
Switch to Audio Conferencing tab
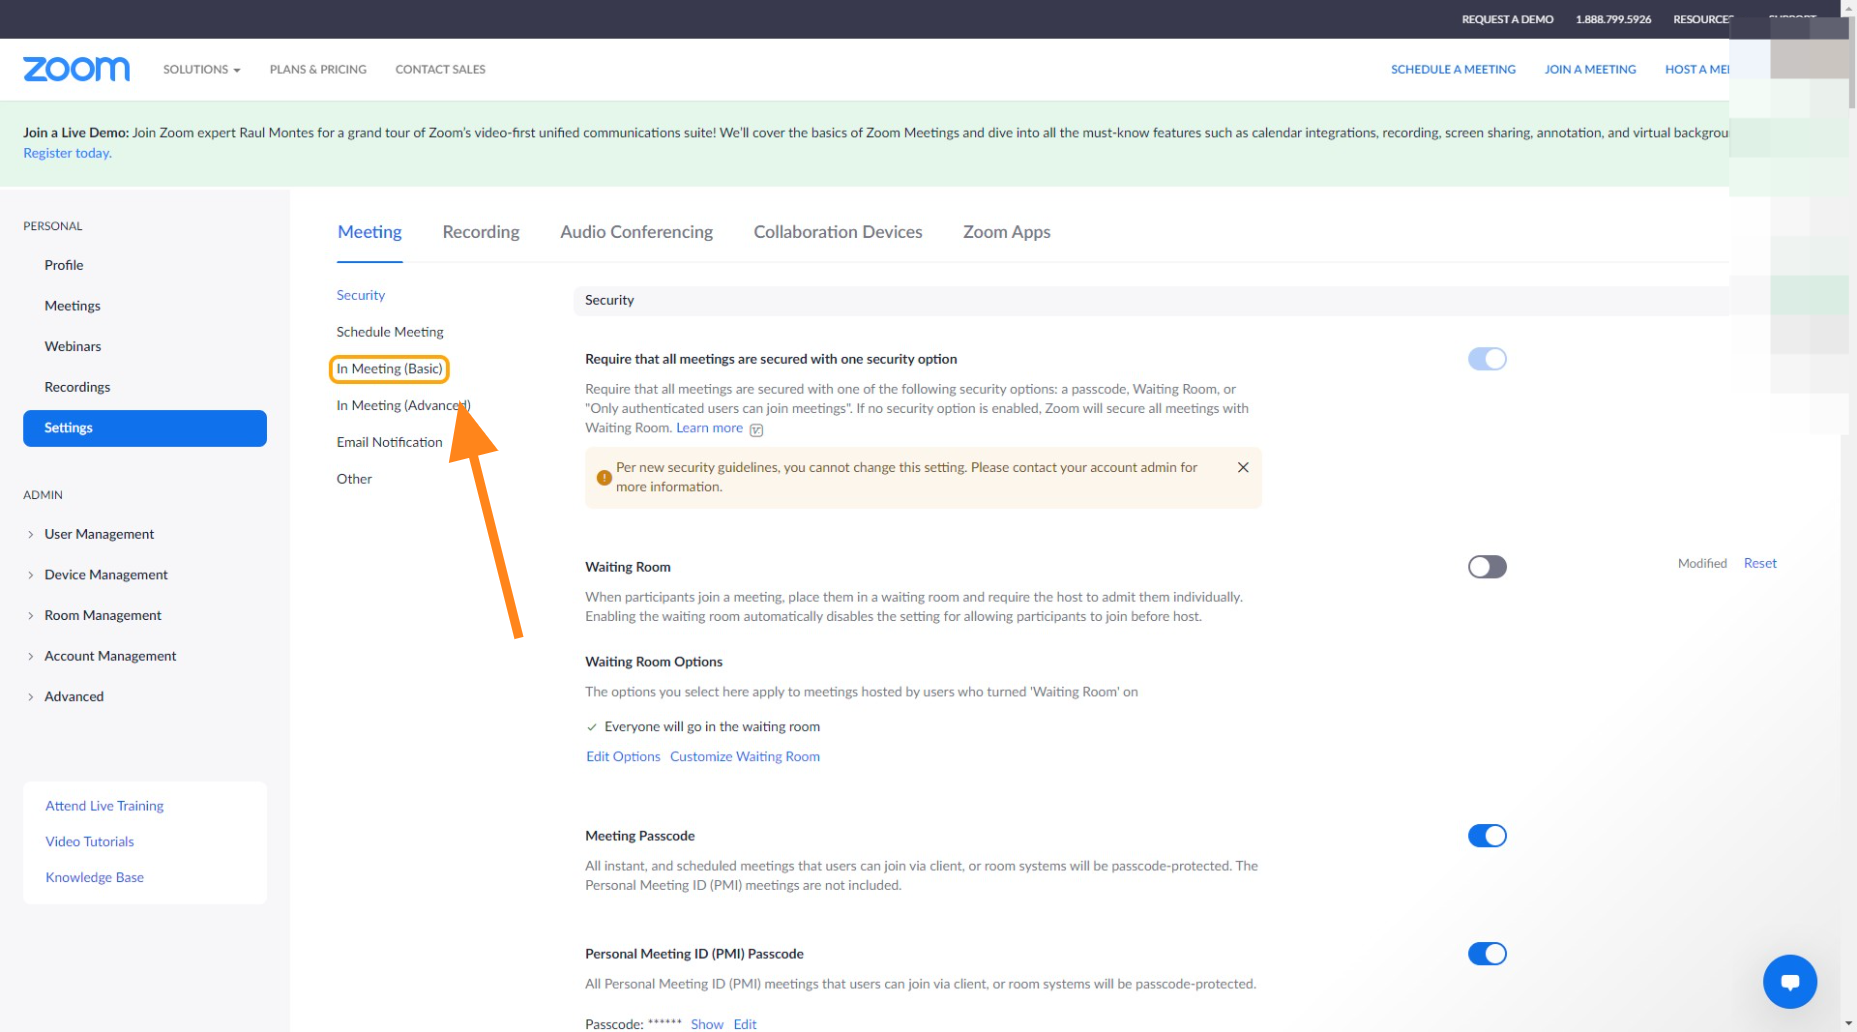tap(636, 232)
